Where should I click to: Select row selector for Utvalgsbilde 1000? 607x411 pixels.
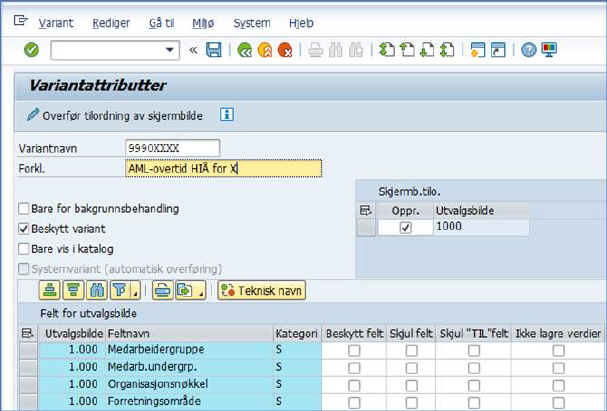366,227
